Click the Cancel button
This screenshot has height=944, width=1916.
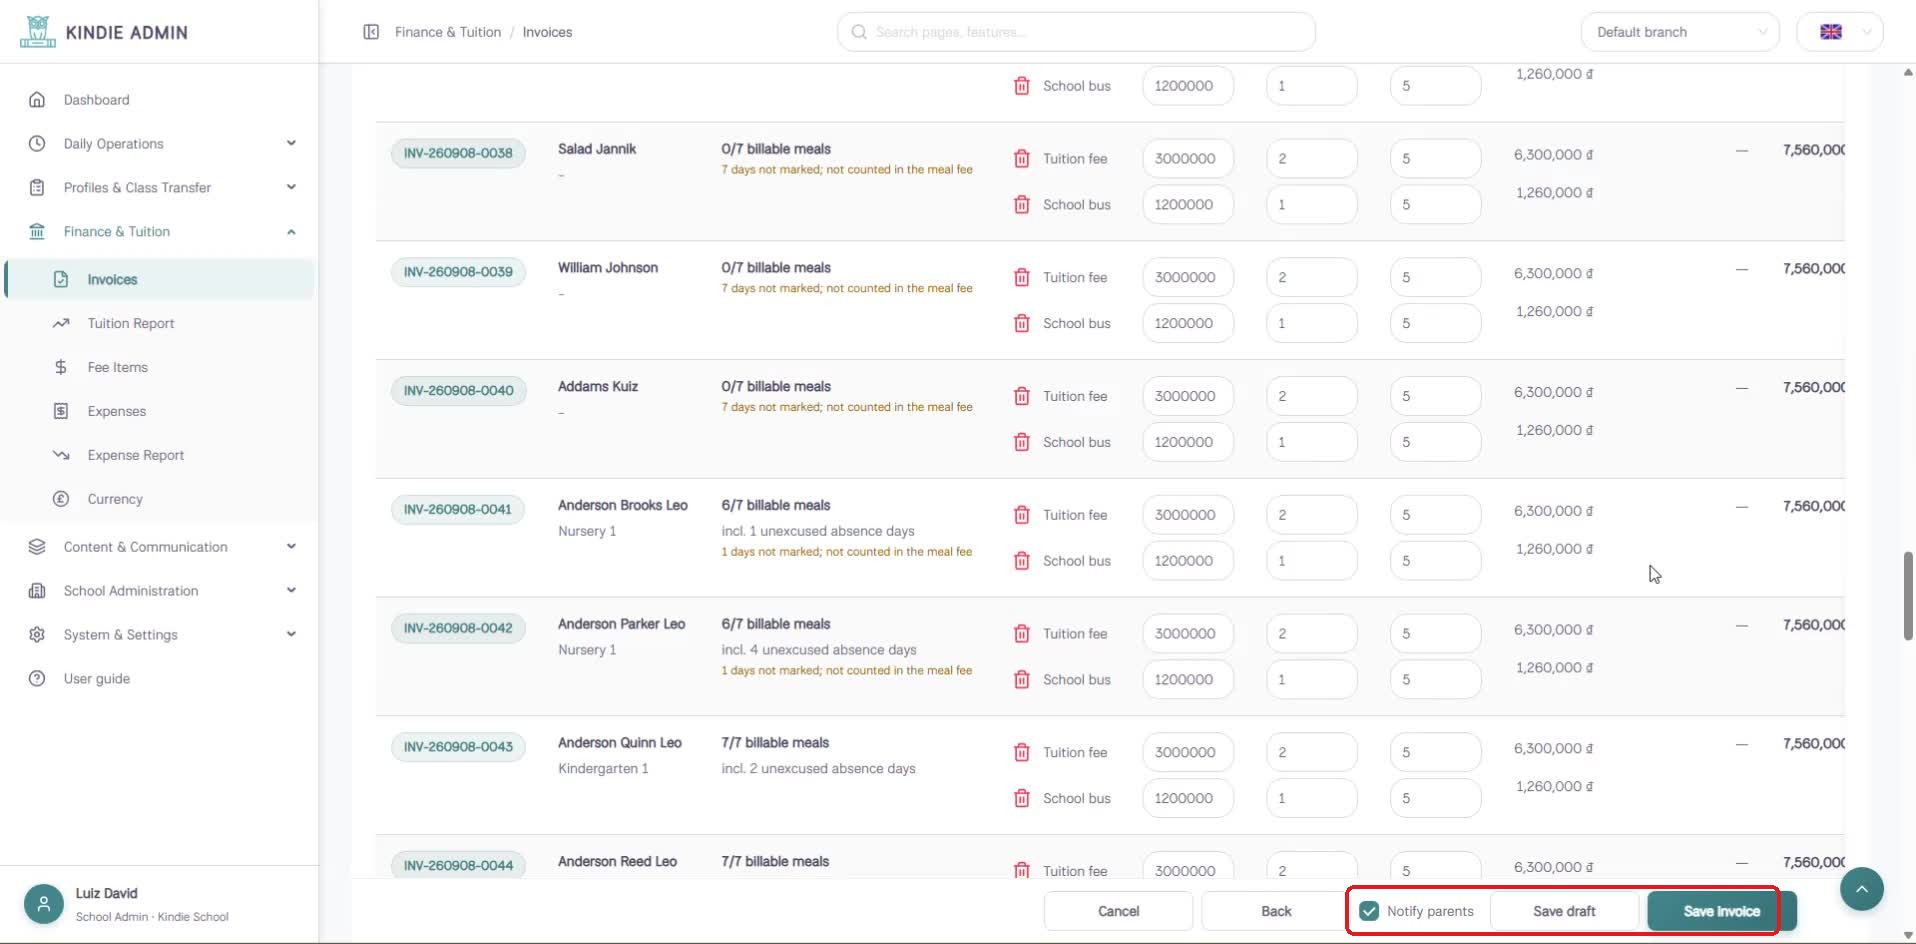1118,911
